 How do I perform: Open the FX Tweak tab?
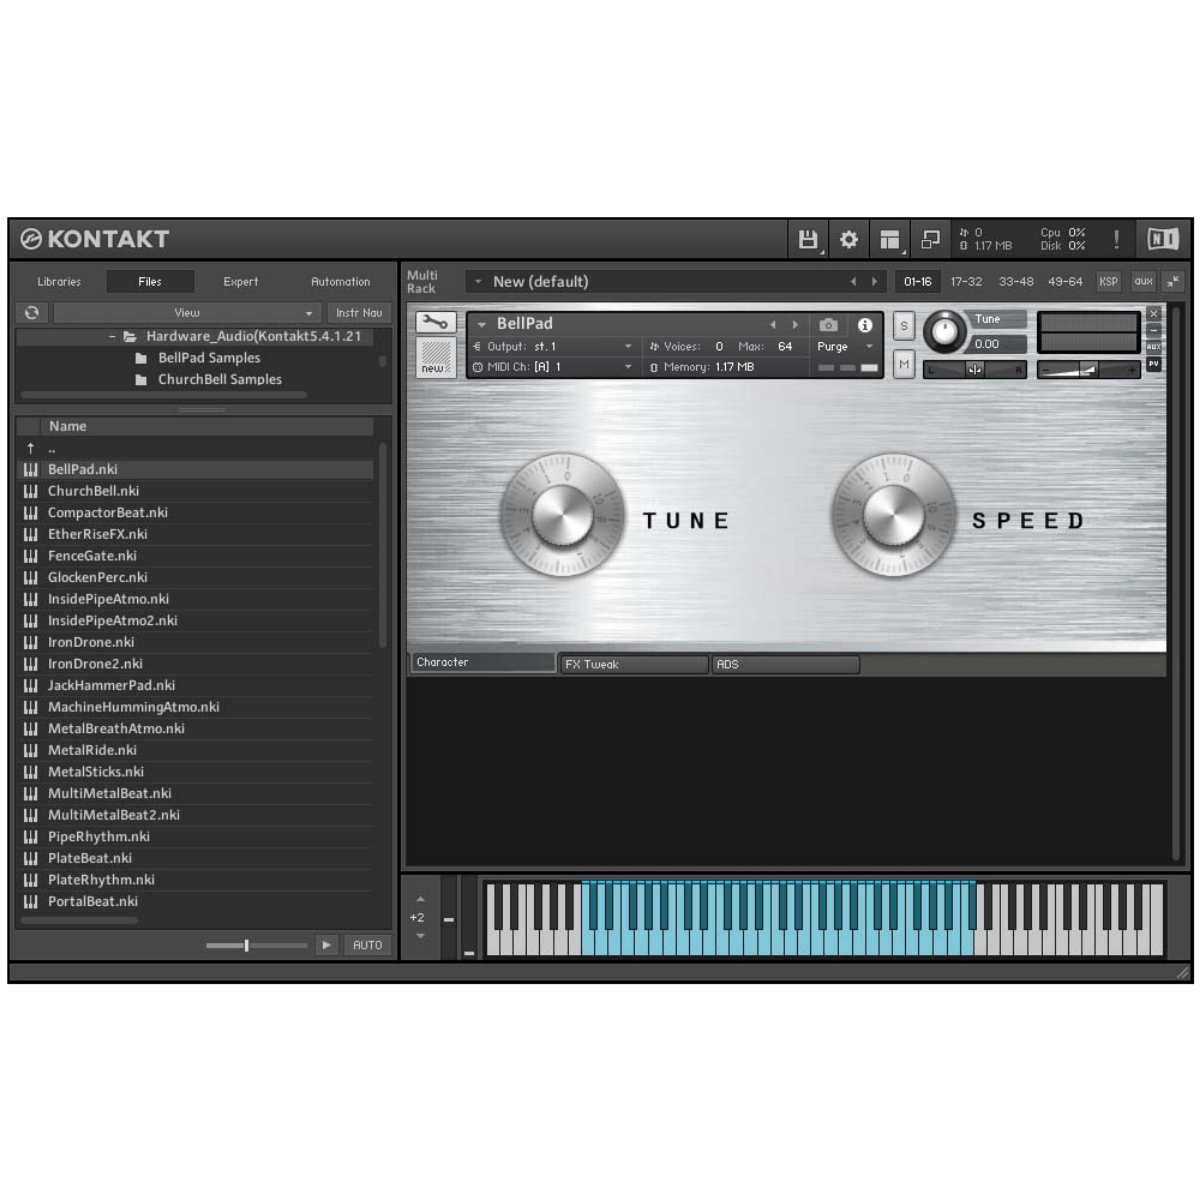634,664
